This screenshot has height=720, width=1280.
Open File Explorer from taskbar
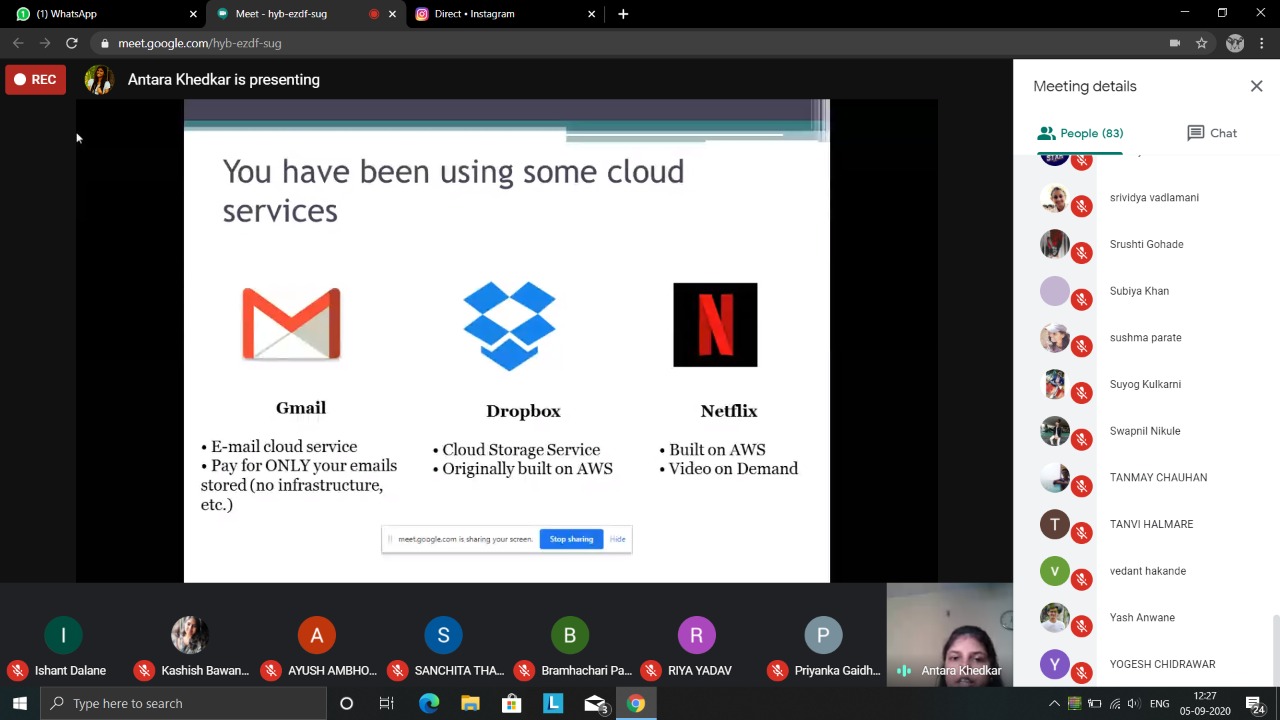pyautogui.click(x=470, y=703)
